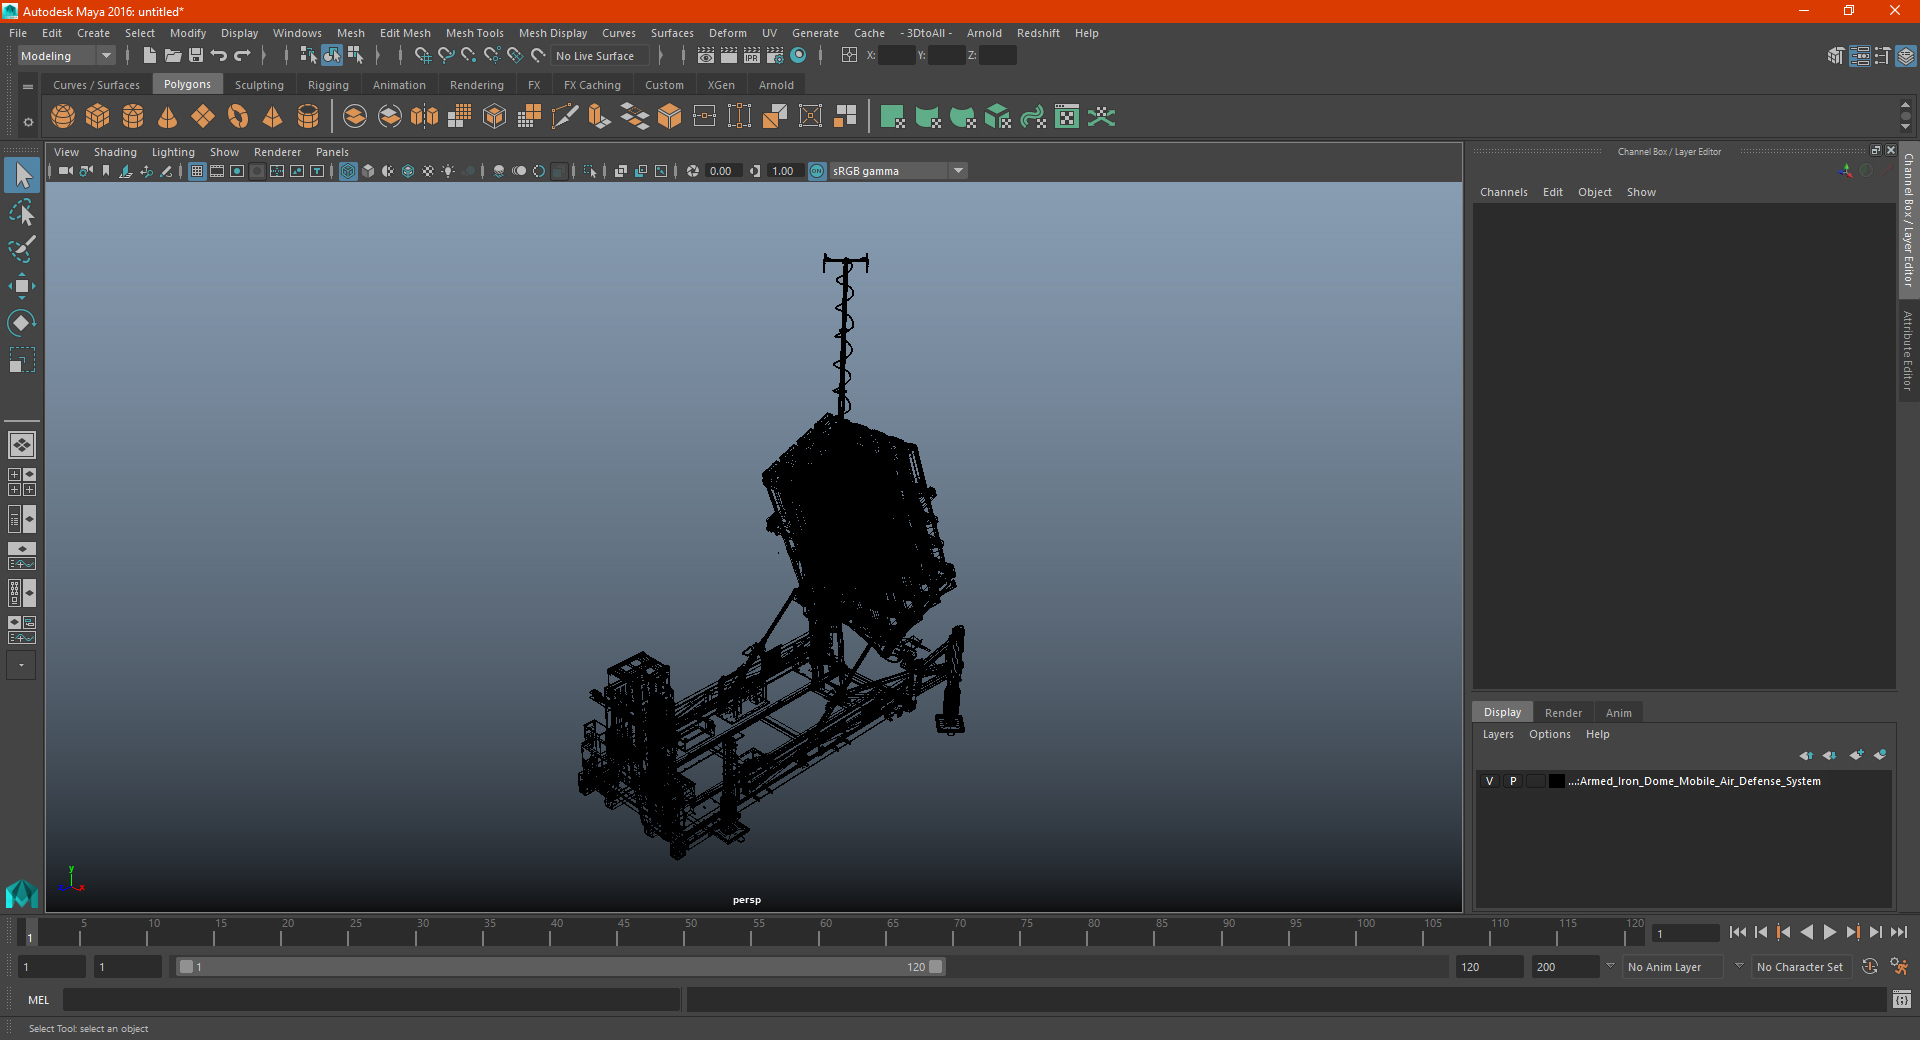Activate the Move tool in the toolbox

[x=22, y=286]
